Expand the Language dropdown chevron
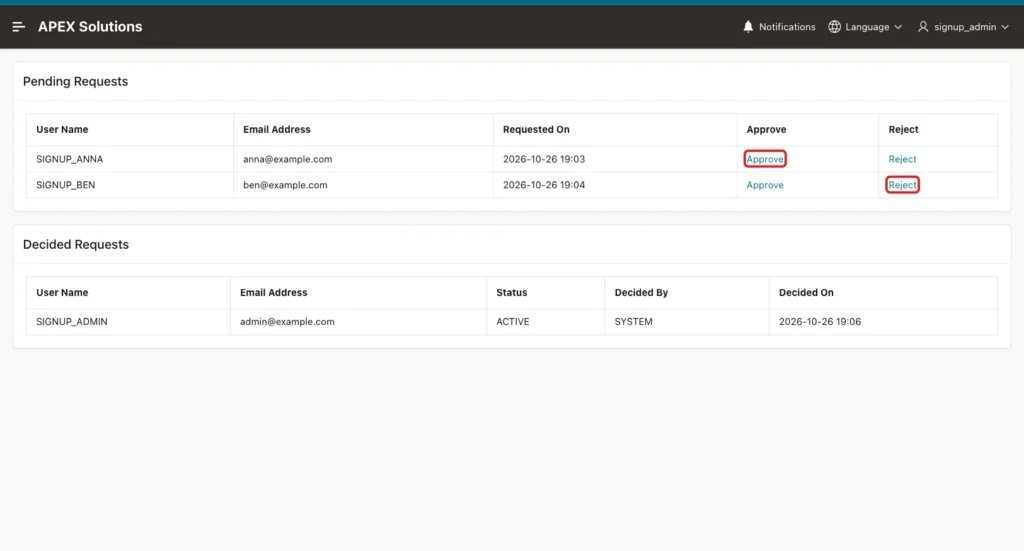The height and width of the screenshot is (551, 1024). point(898,27)
